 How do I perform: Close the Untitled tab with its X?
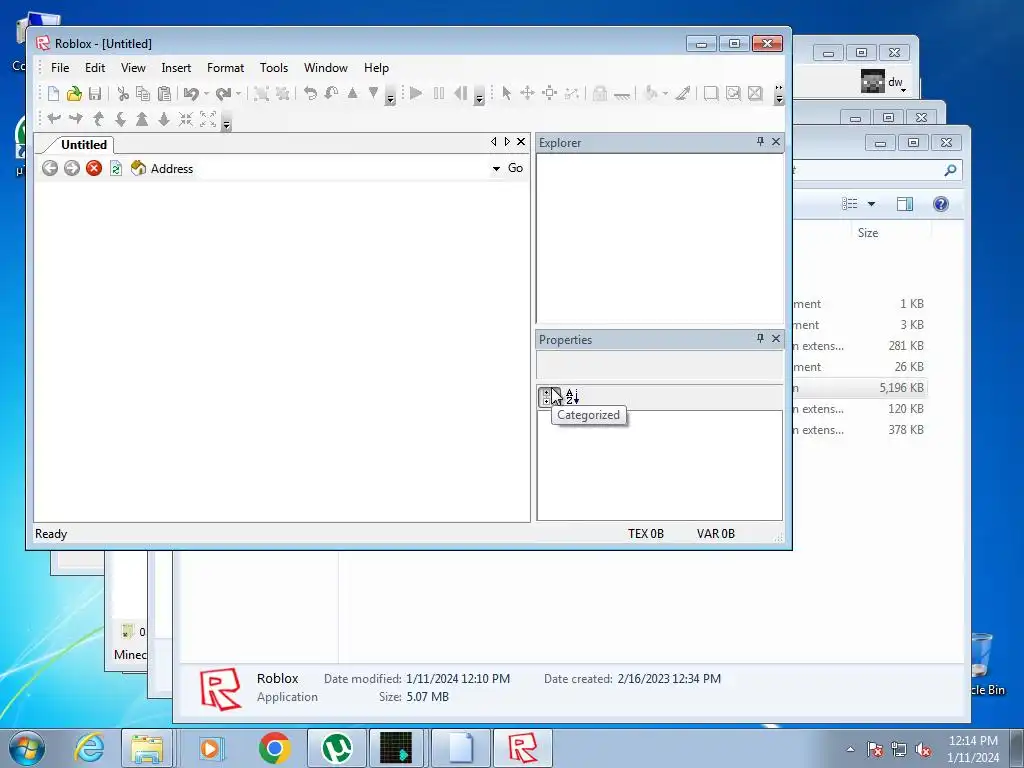coord(521,142)
